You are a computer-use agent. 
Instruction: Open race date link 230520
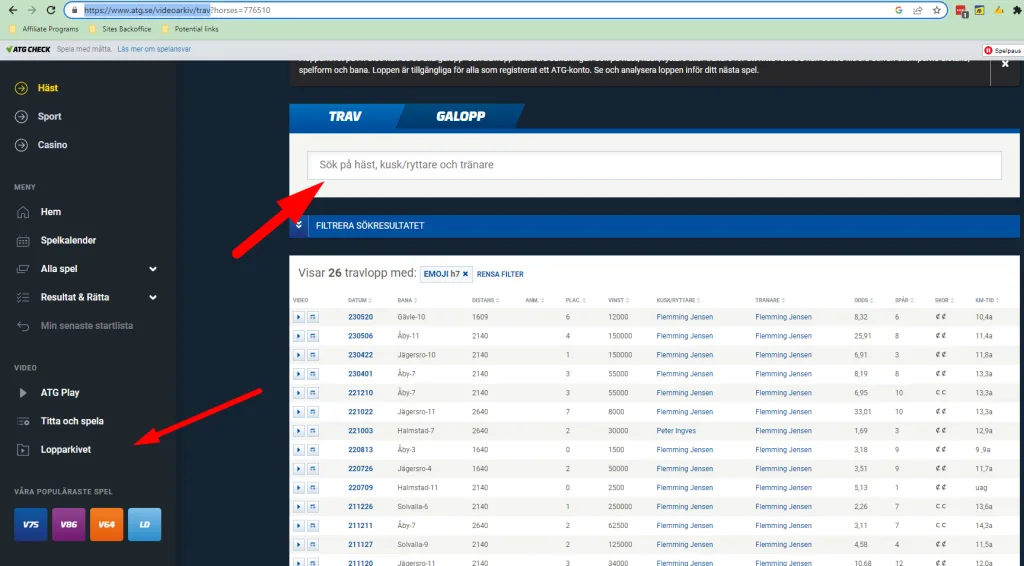point(360,317)
